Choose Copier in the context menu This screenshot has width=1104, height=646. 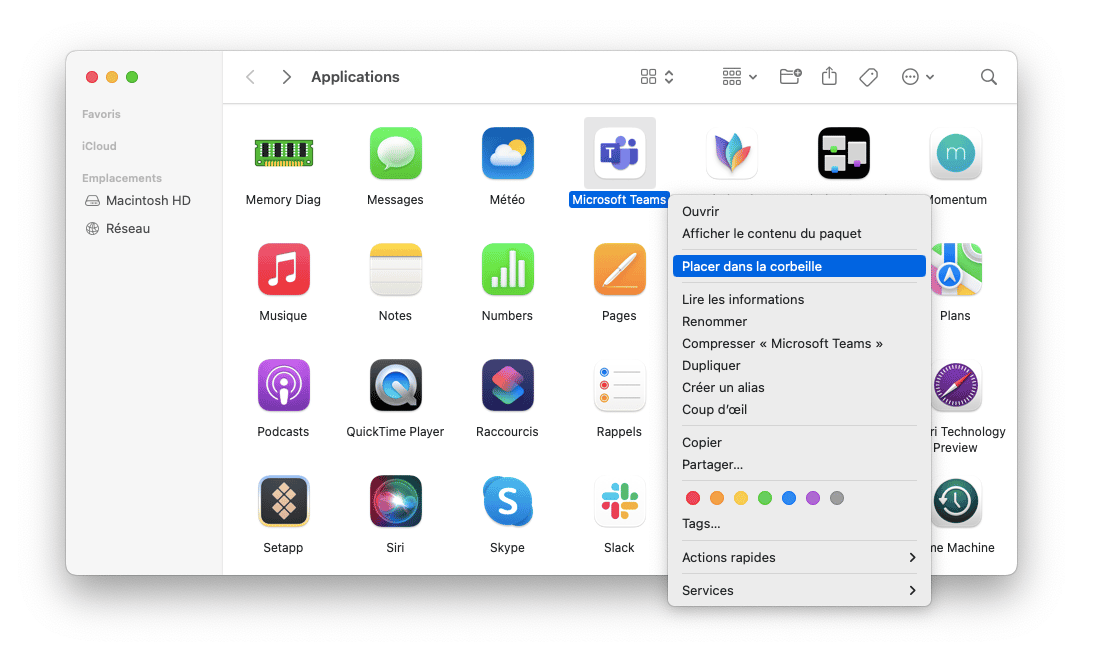[799, 443]
